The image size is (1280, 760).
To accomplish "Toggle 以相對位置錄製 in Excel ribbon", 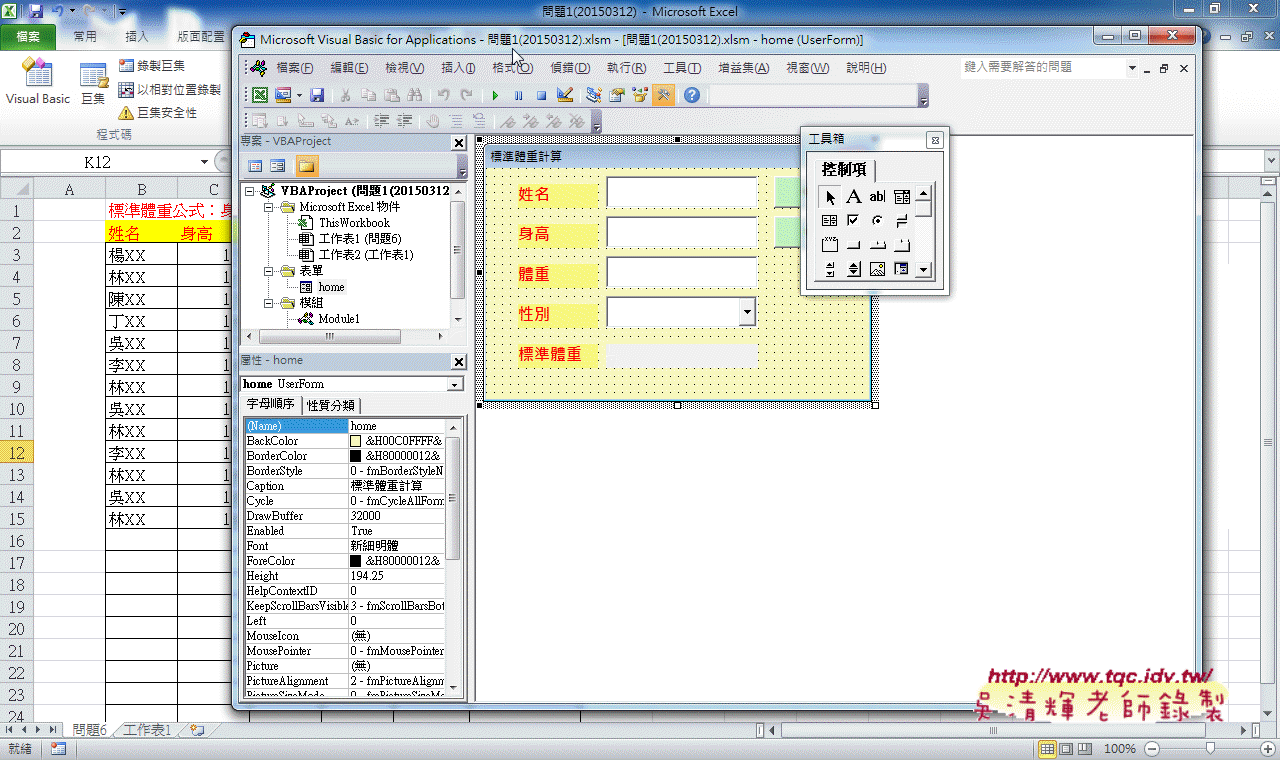I will (169, 89).
